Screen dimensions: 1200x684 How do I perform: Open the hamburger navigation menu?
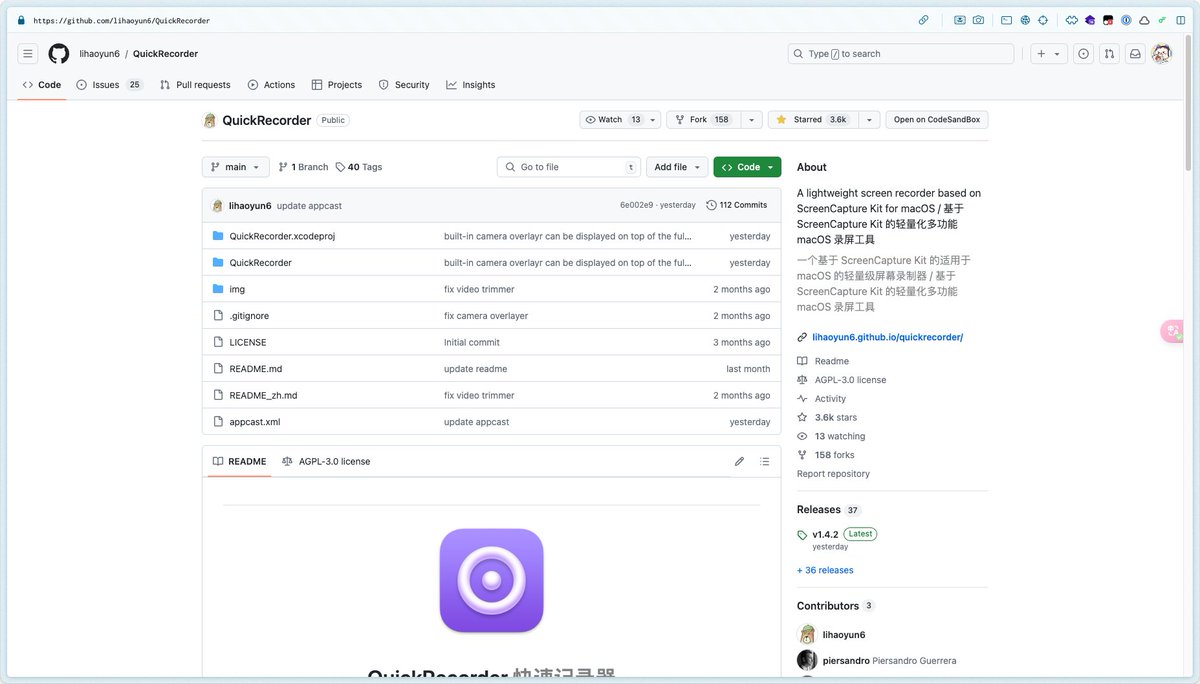(27, 52)
